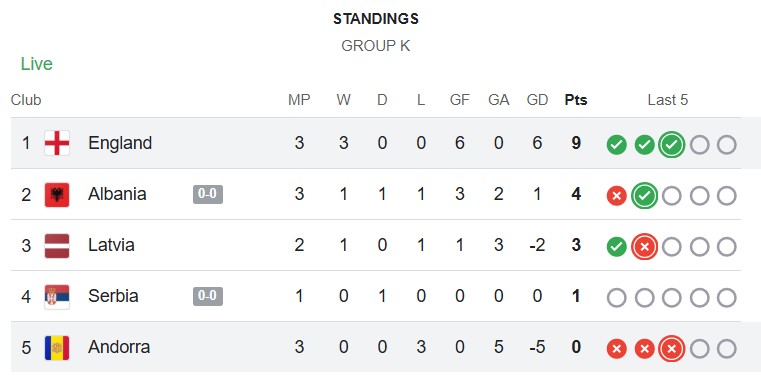Viewport: 761px width, 390px height.
Task: Click the Live indicator label
Action: (x=36, y=64)
